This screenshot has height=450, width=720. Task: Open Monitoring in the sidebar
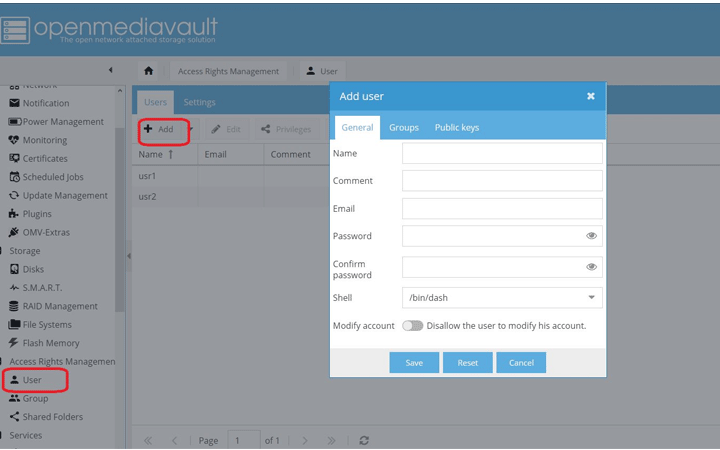(x=38, y=140)
